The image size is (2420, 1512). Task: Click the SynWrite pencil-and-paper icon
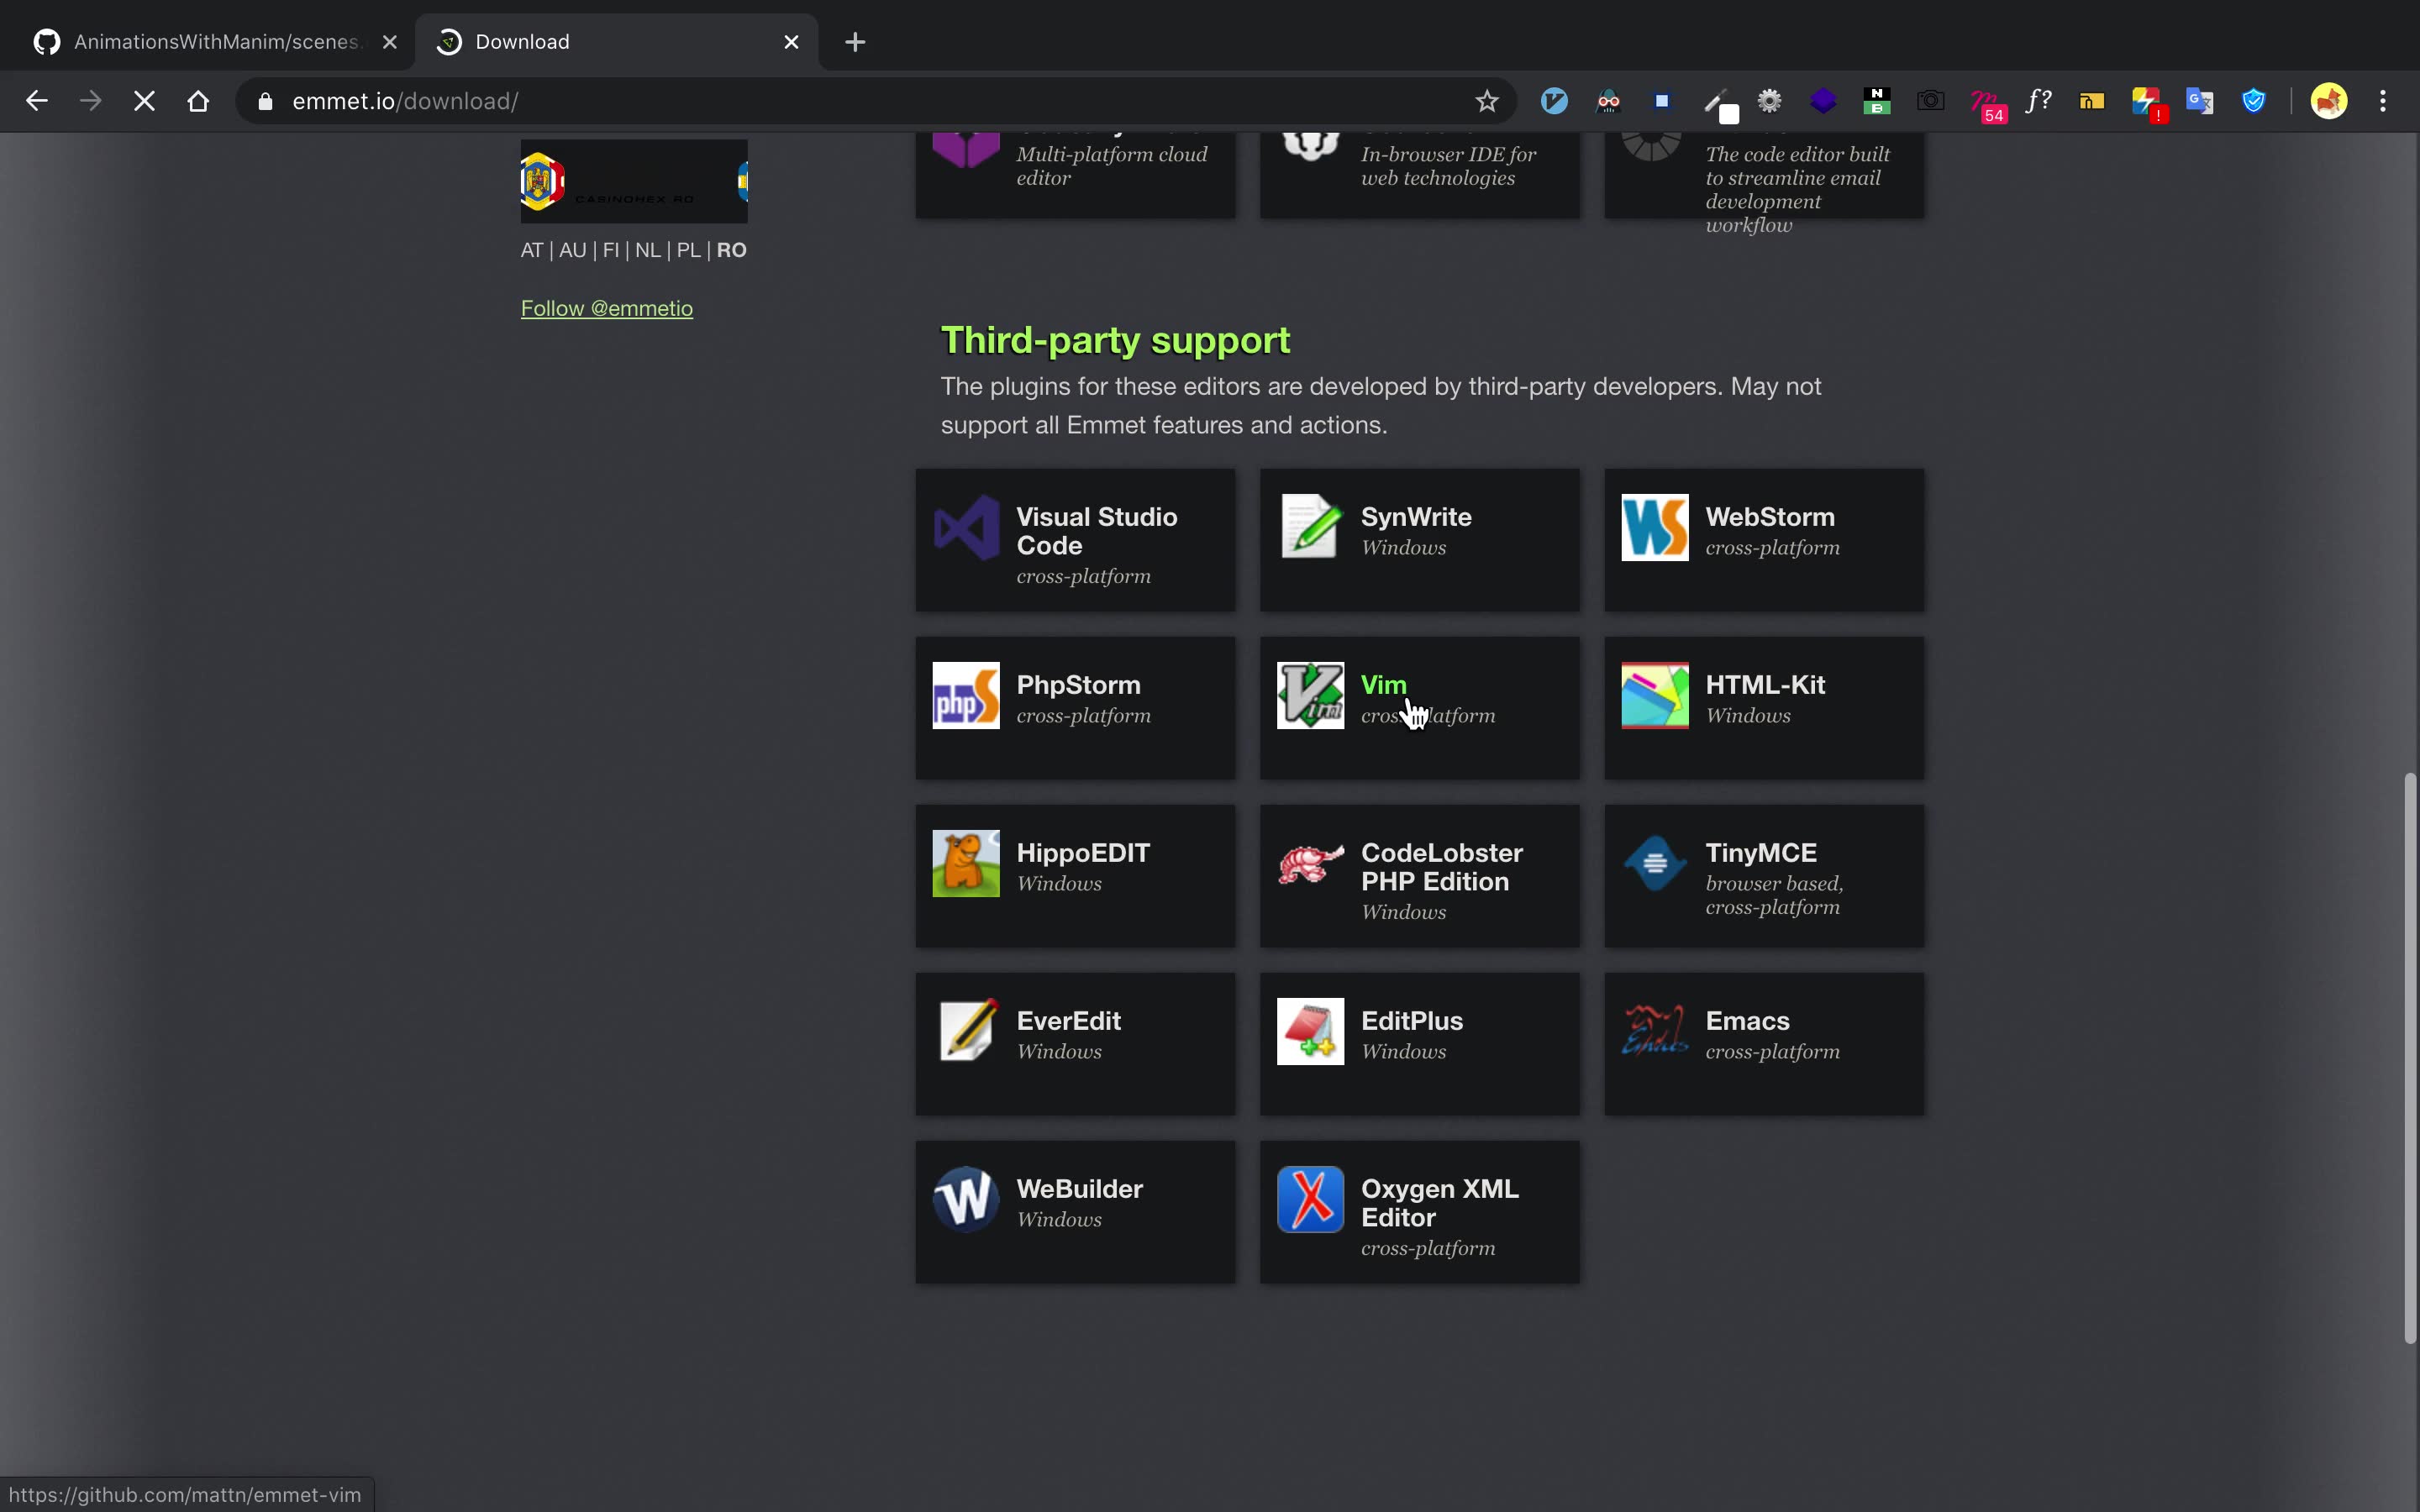(x=1310, y=527)
